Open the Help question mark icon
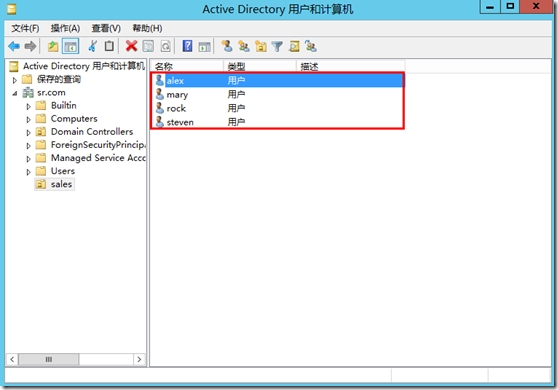 click(187, 46)
